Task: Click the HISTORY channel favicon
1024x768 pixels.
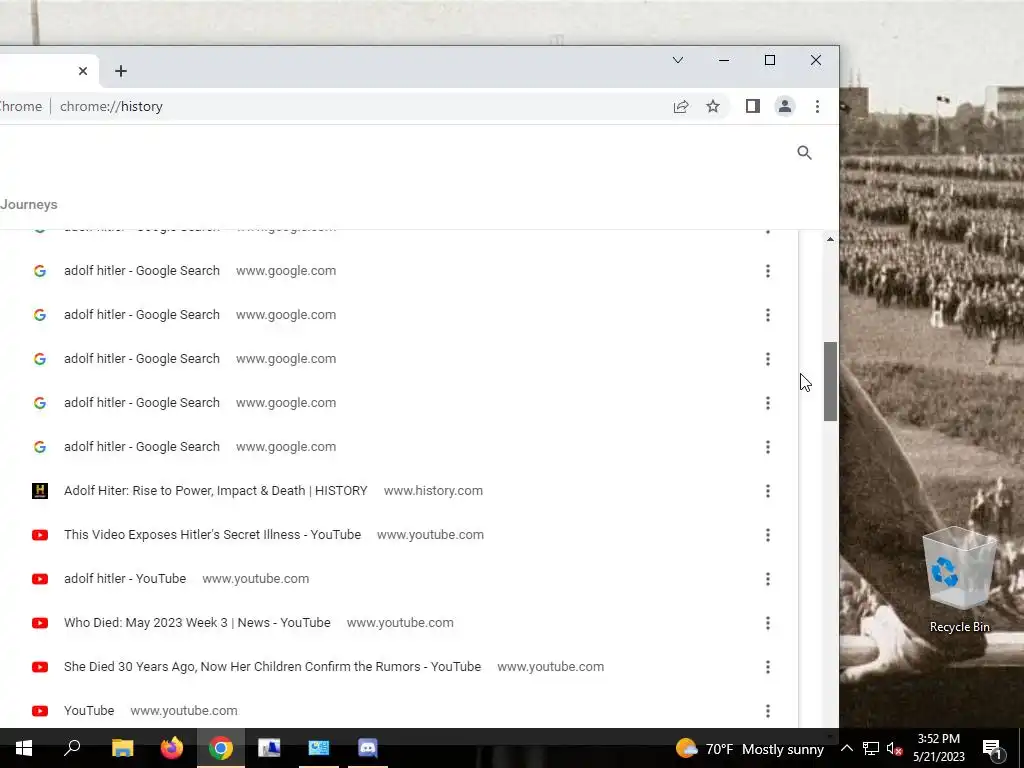Action: 40,491
